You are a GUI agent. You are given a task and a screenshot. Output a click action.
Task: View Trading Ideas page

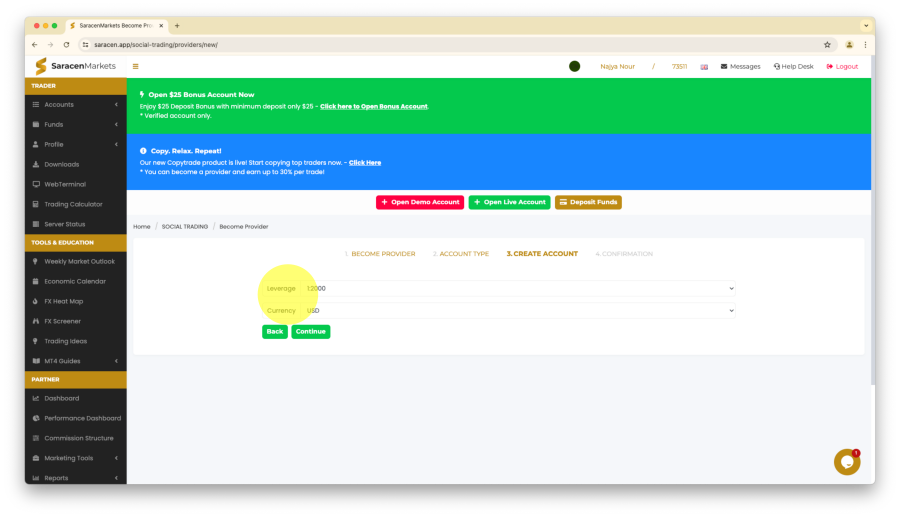pos(75,341)
